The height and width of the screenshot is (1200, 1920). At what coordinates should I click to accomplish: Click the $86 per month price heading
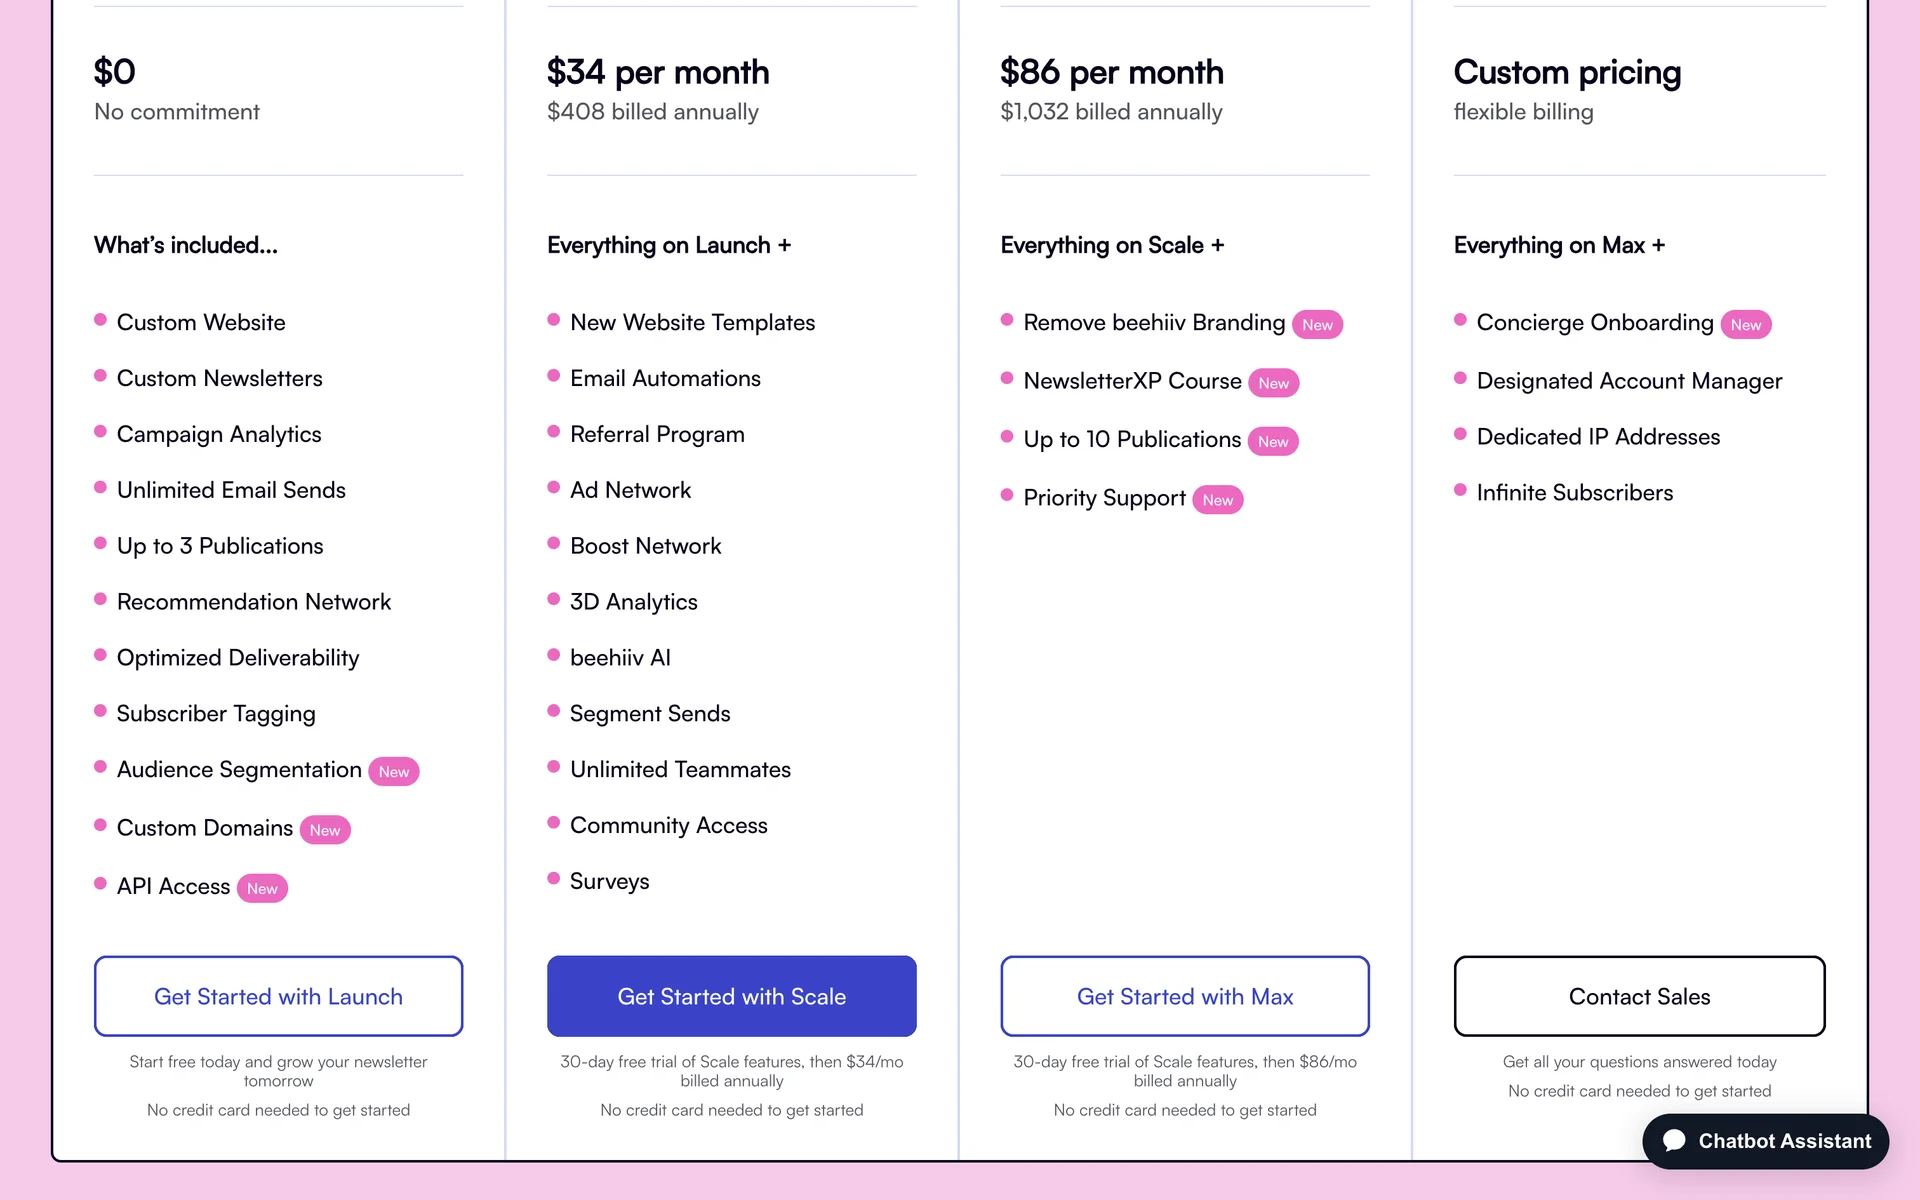pyautogui.click(x=1112, y=72)
